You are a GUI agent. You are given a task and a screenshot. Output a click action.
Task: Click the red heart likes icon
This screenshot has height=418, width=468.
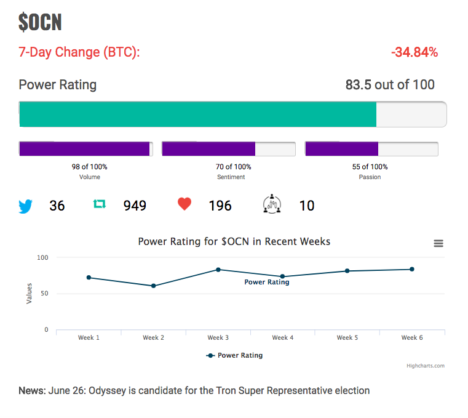click(184, 204)
